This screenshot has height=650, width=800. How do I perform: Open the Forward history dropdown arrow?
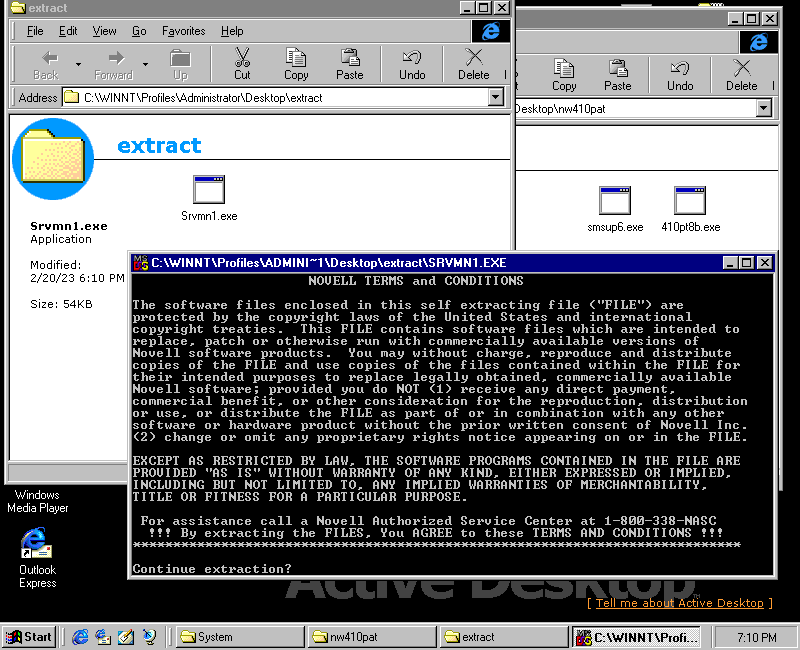pos(145,65)
